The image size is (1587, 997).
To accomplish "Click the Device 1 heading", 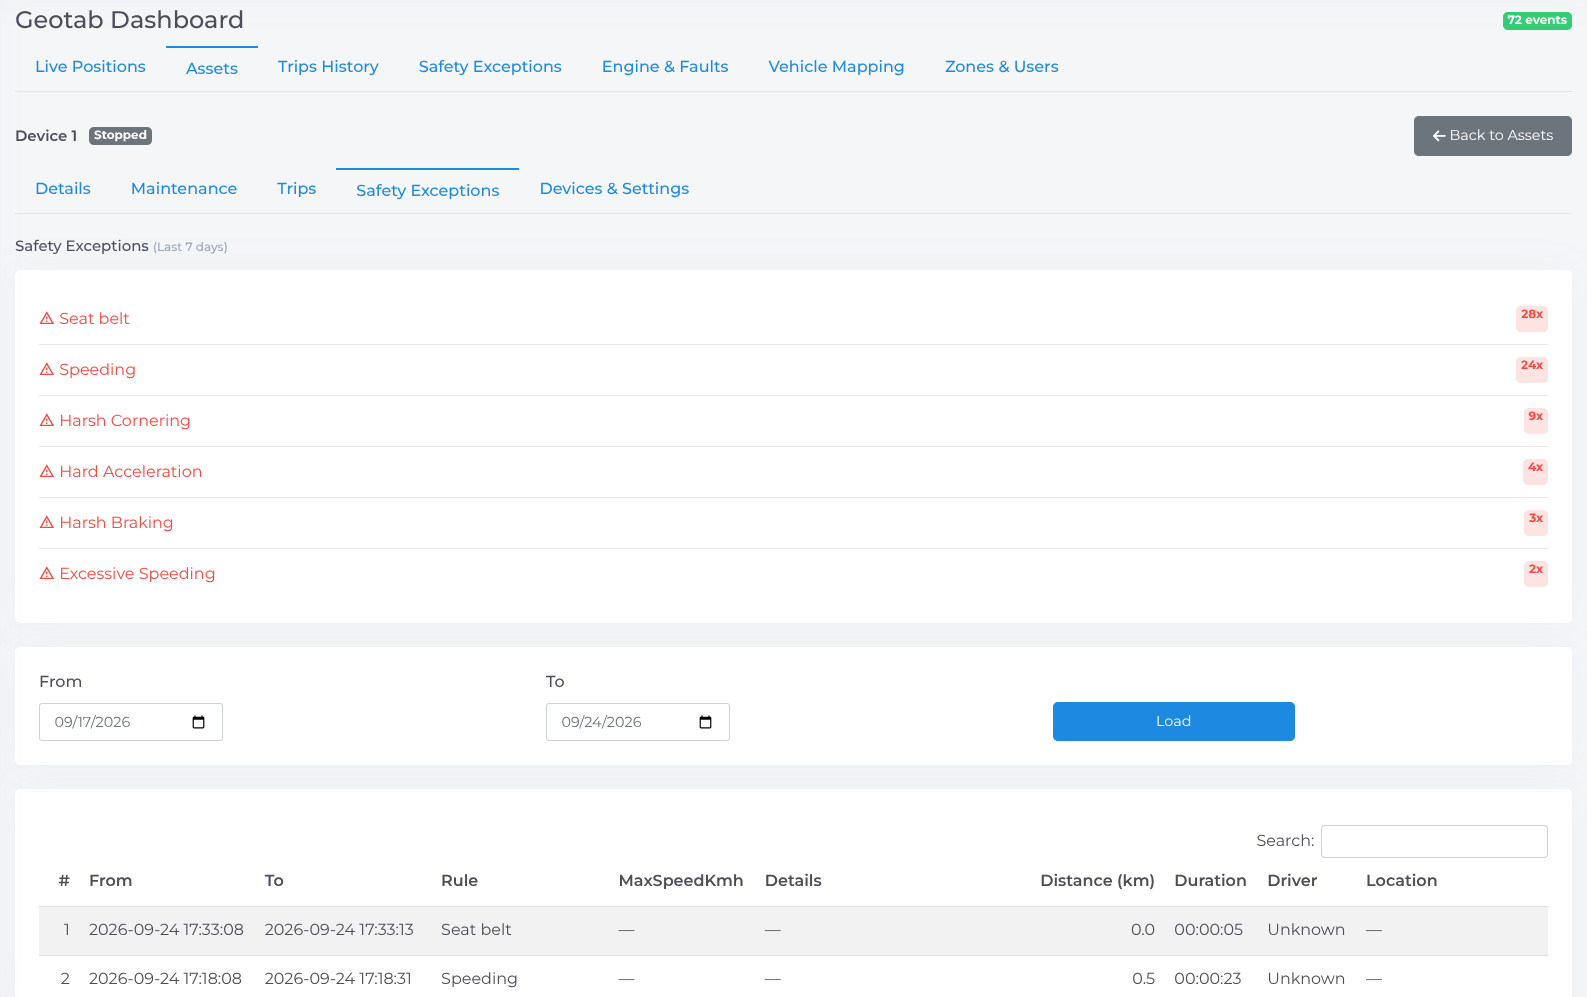I will coord(46,136).
